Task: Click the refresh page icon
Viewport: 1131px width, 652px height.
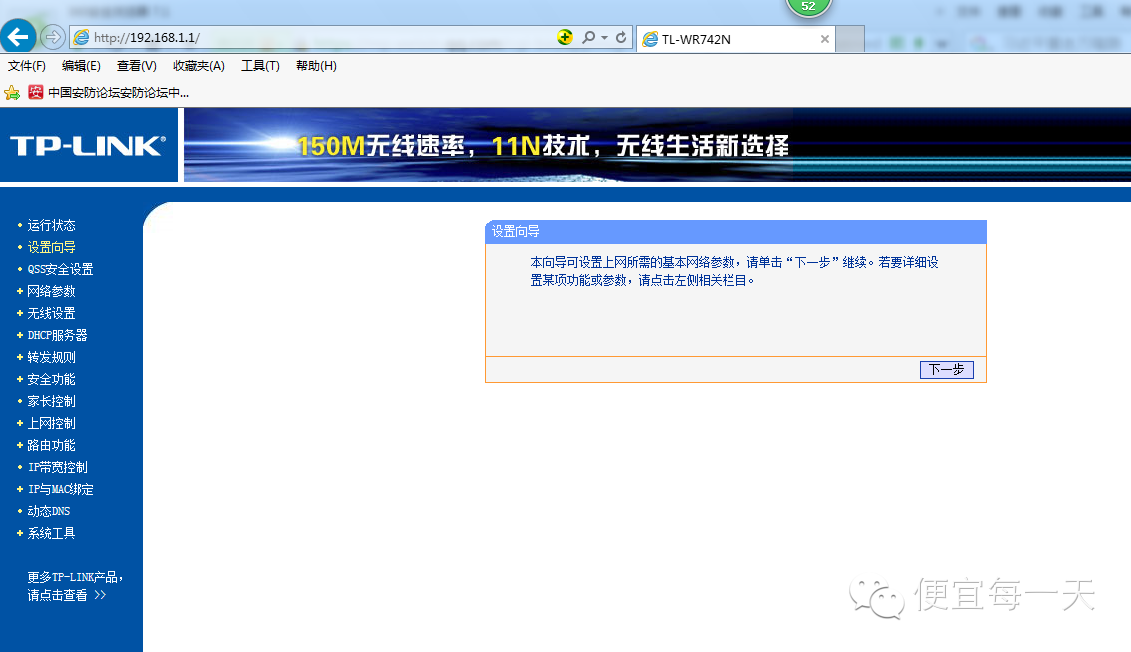Action: [621, 37]
